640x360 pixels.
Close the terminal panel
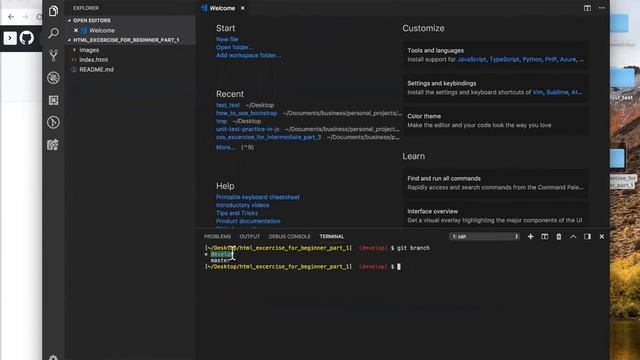pos(602,236)
